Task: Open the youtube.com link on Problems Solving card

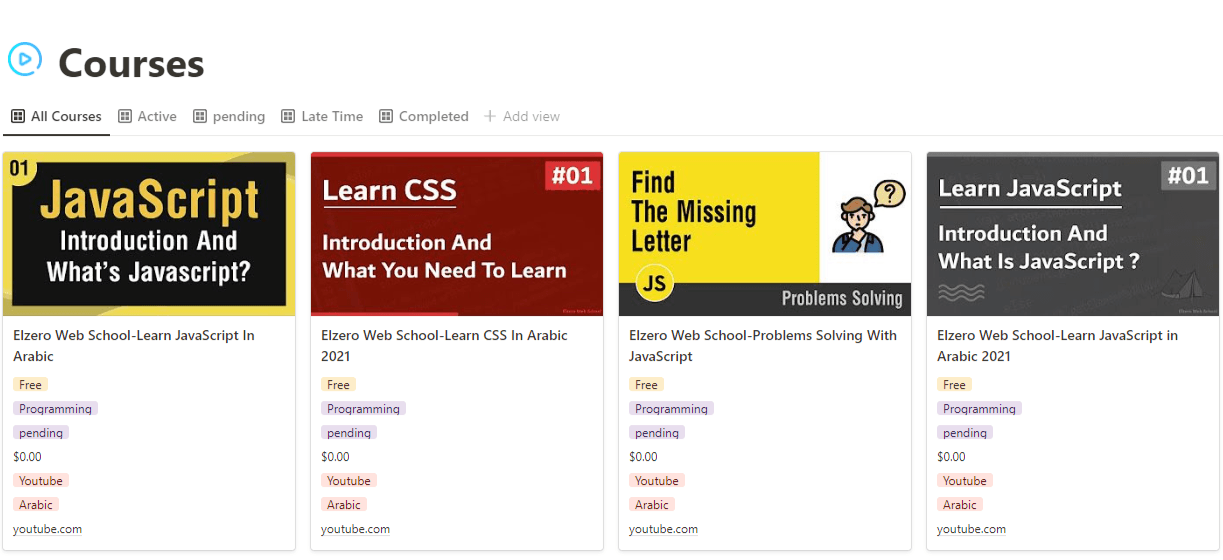Action: pos(663,529)
